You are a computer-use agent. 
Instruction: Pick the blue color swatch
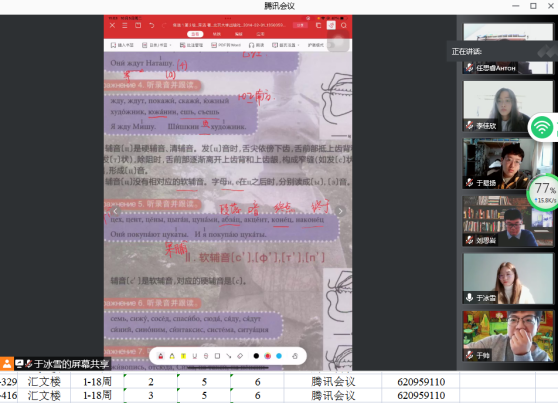(279, 356)
